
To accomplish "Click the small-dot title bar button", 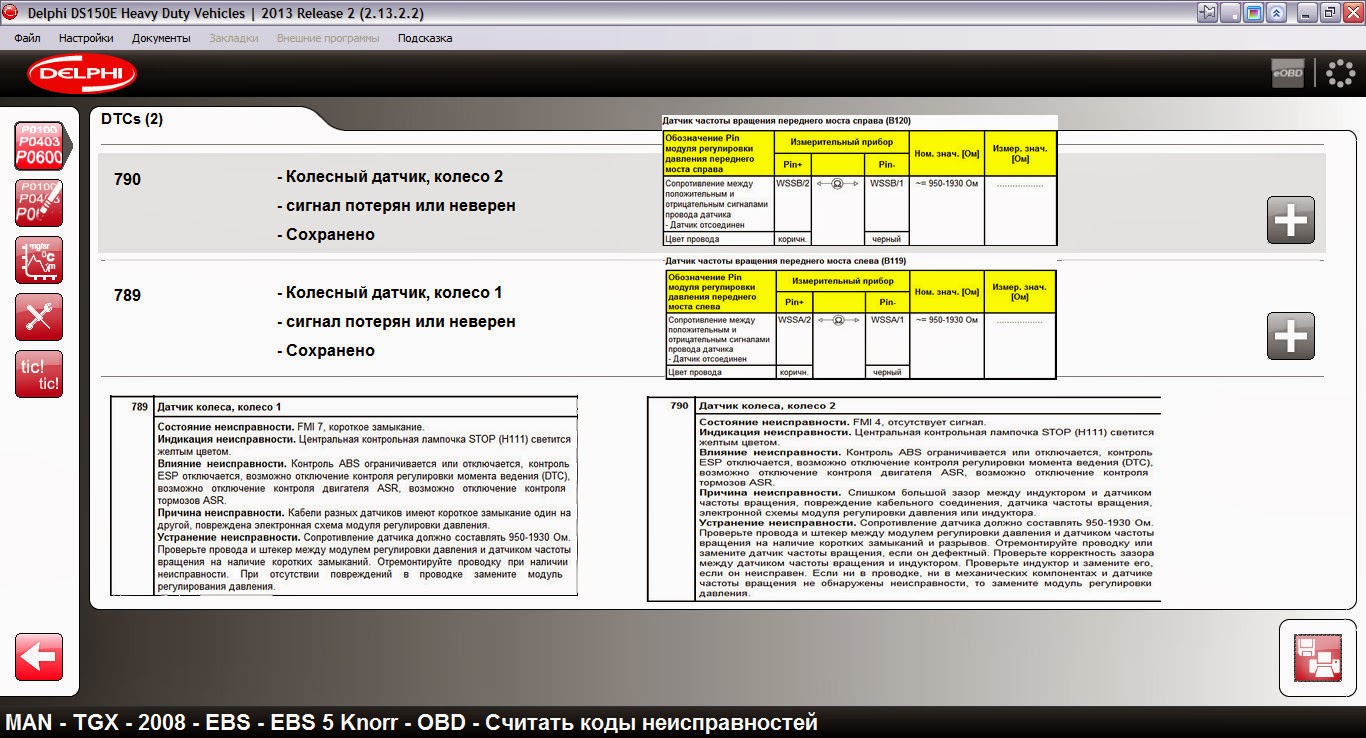I will [1232, 13].
